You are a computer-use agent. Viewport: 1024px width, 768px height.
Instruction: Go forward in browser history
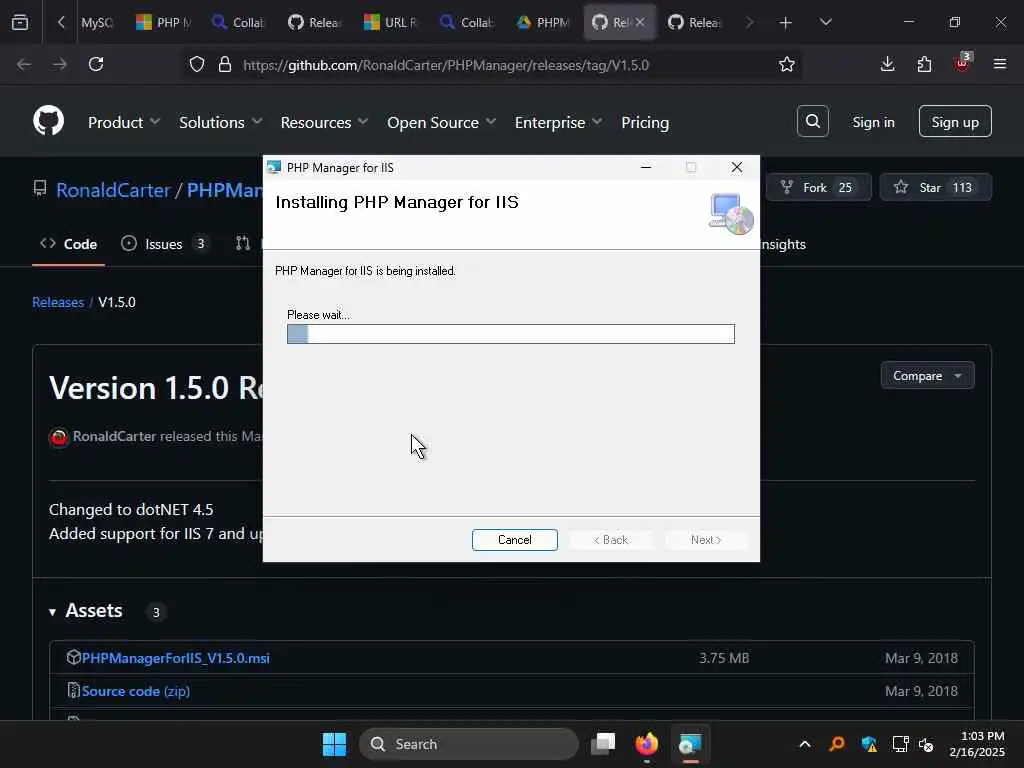tap(60, 64)
